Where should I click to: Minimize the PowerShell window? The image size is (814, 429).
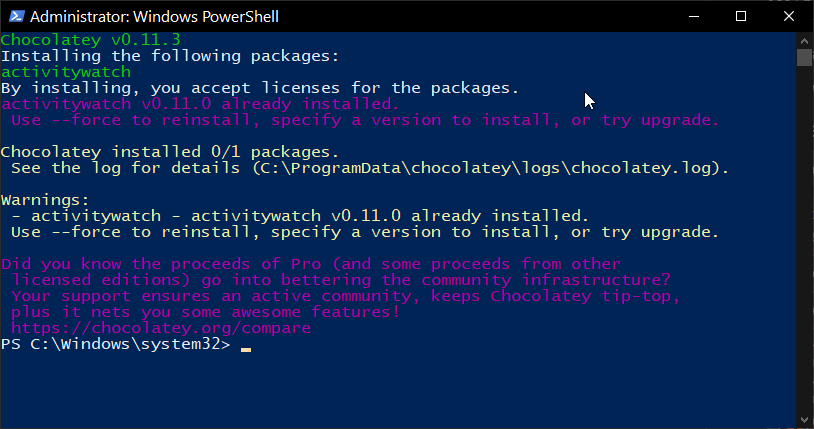[x=694, y=16]
